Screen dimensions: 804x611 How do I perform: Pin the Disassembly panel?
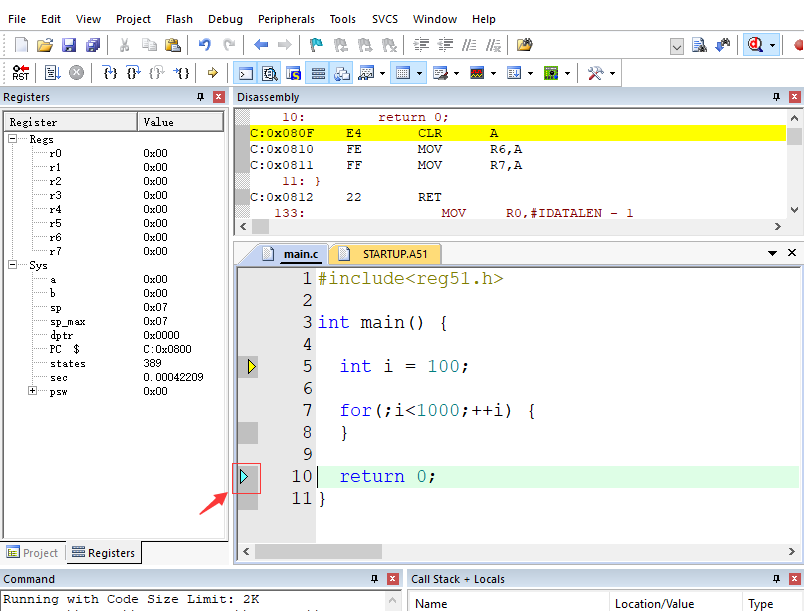click(x=776, y=97)
